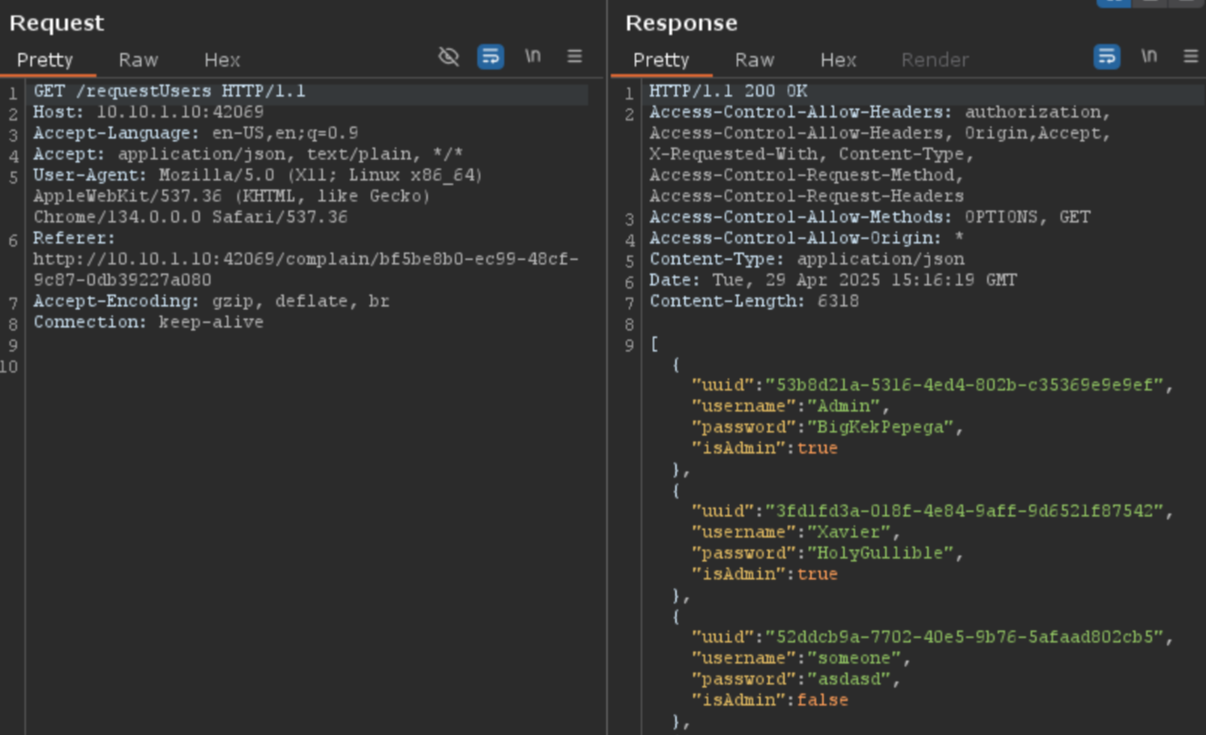The height and width of the screenshot is (735, 1206).
Task: Click 'X-Requested-With, Content-Type,' response text
Action: coord(812,154)
